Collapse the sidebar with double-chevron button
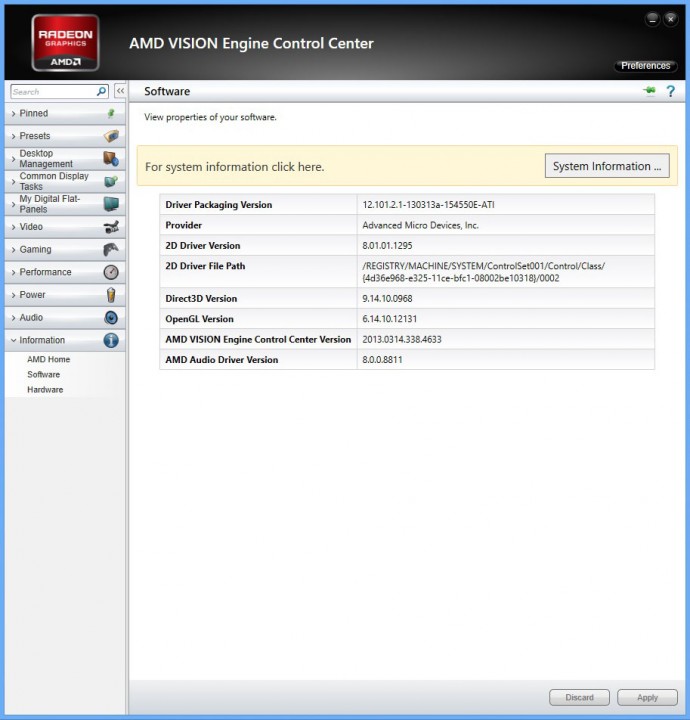The width and height of the screenshot is (690, 720). click(x=120, y=91)
